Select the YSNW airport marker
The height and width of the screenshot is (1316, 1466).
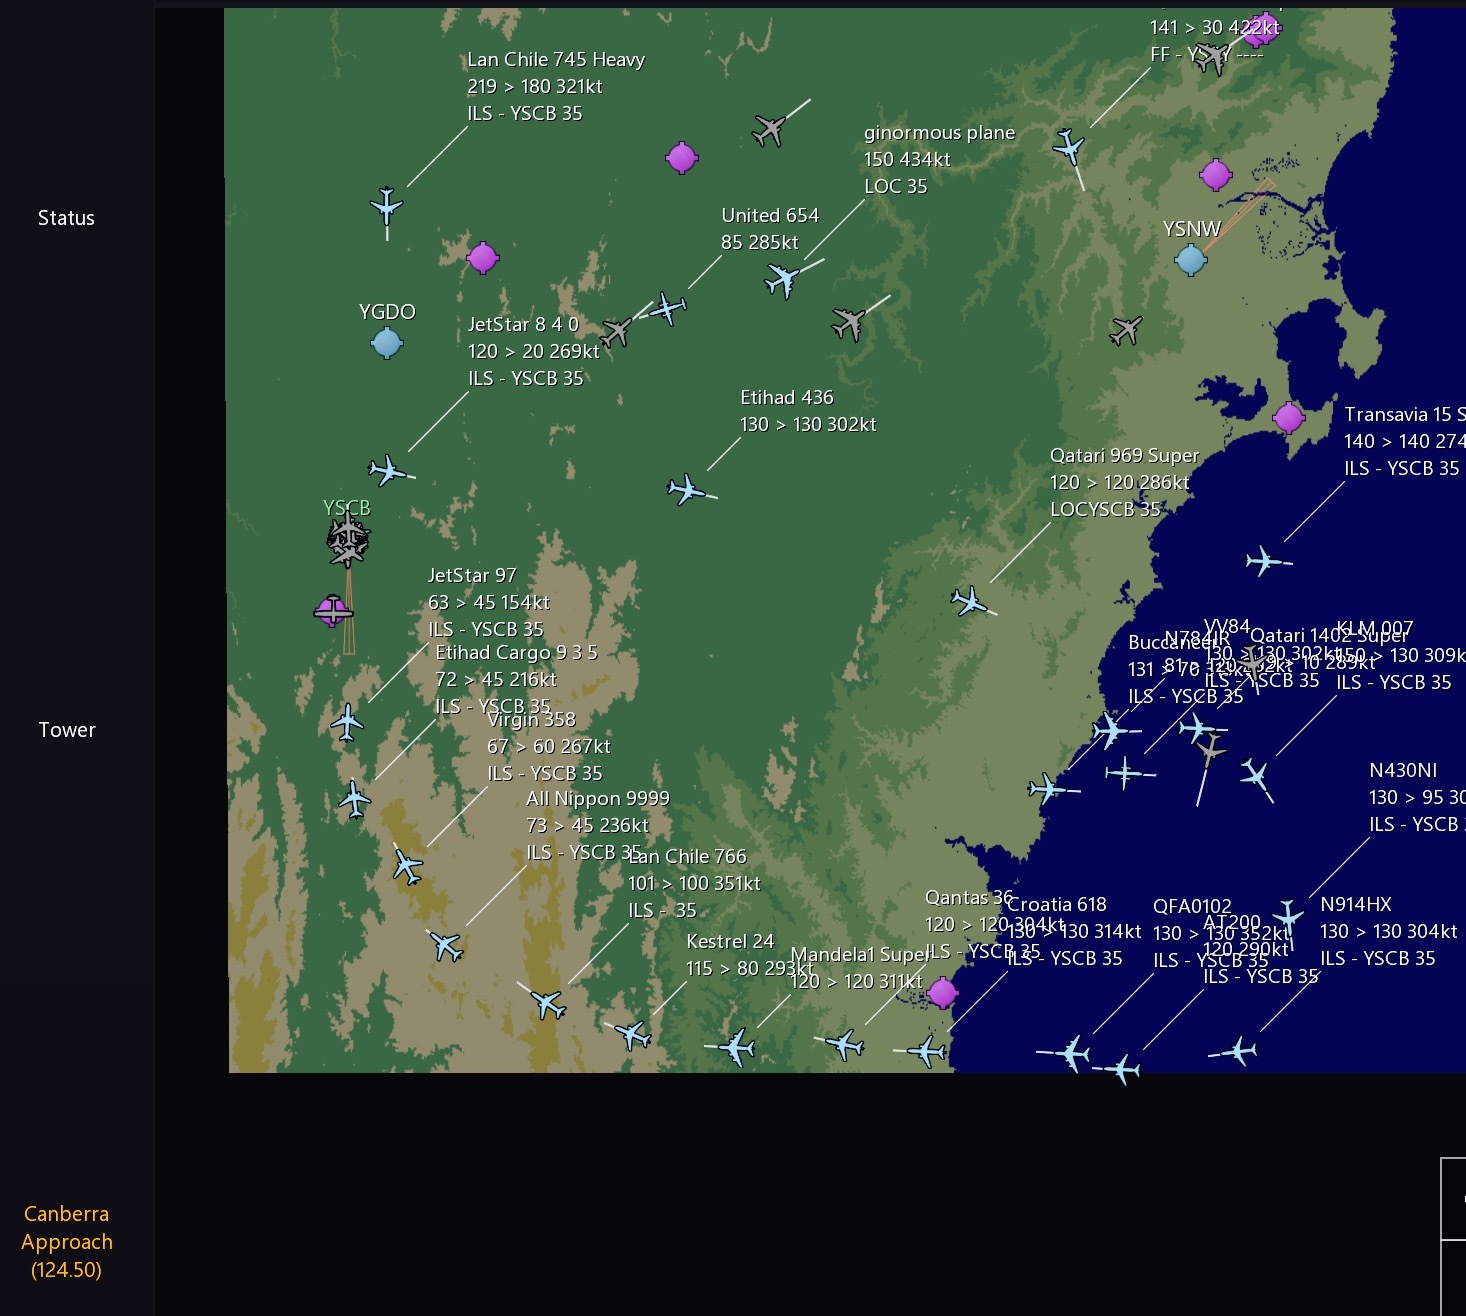click(x=1191, y=260)
